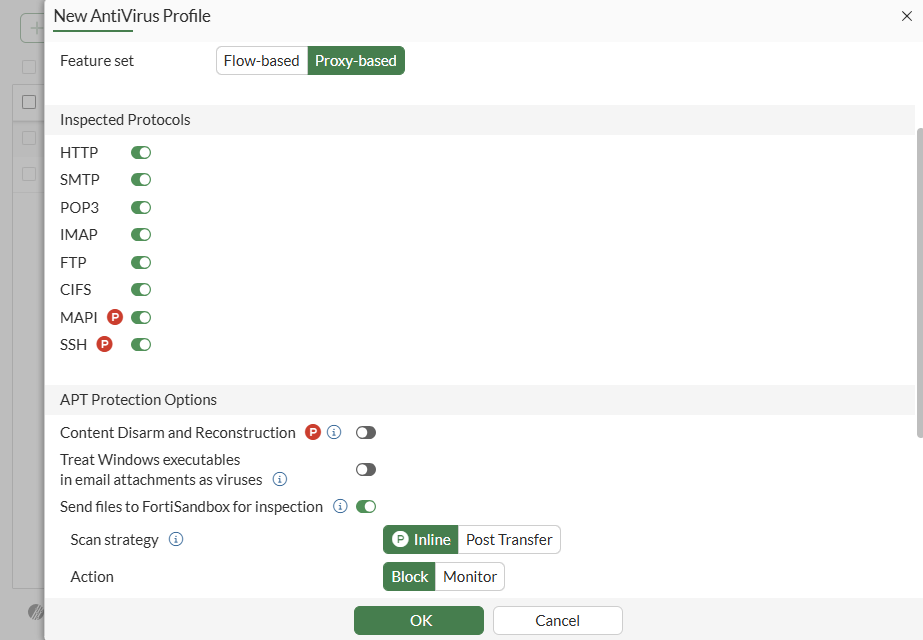Disable sending files to FortiSandbox

(x=366, y=507)
